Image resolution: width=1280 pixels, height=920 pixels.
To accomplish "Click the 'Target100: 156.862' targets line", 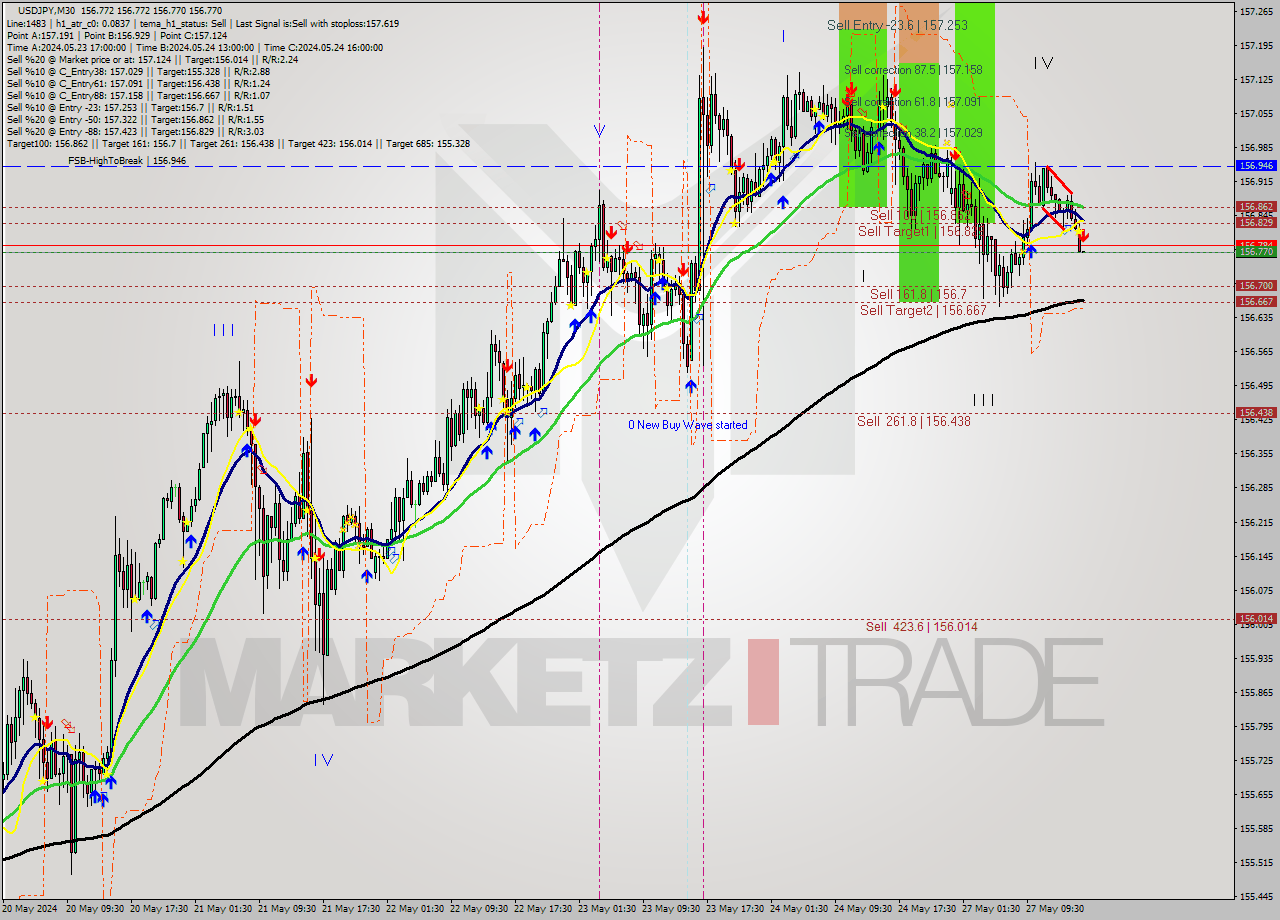I will [238, 144].
